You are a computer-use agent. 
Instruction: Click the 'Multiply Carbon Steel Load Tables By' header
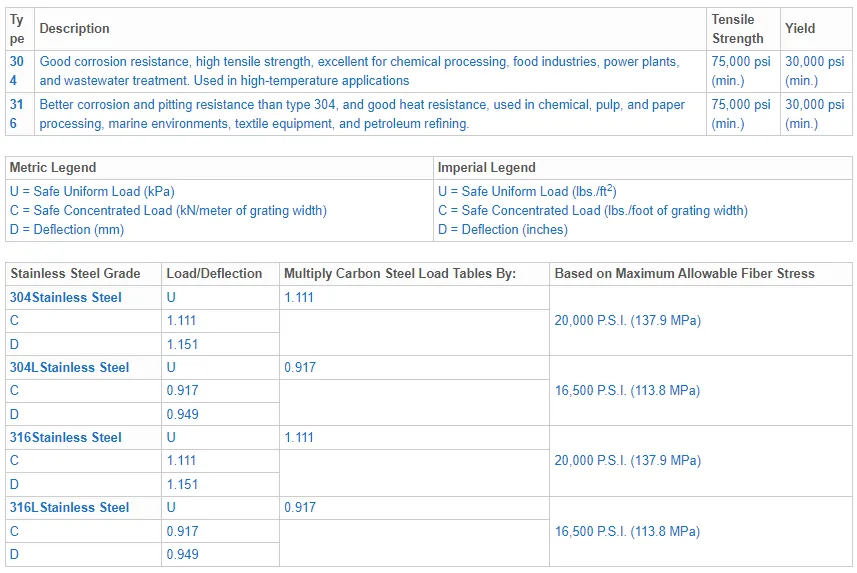click(x=399, y=273)
